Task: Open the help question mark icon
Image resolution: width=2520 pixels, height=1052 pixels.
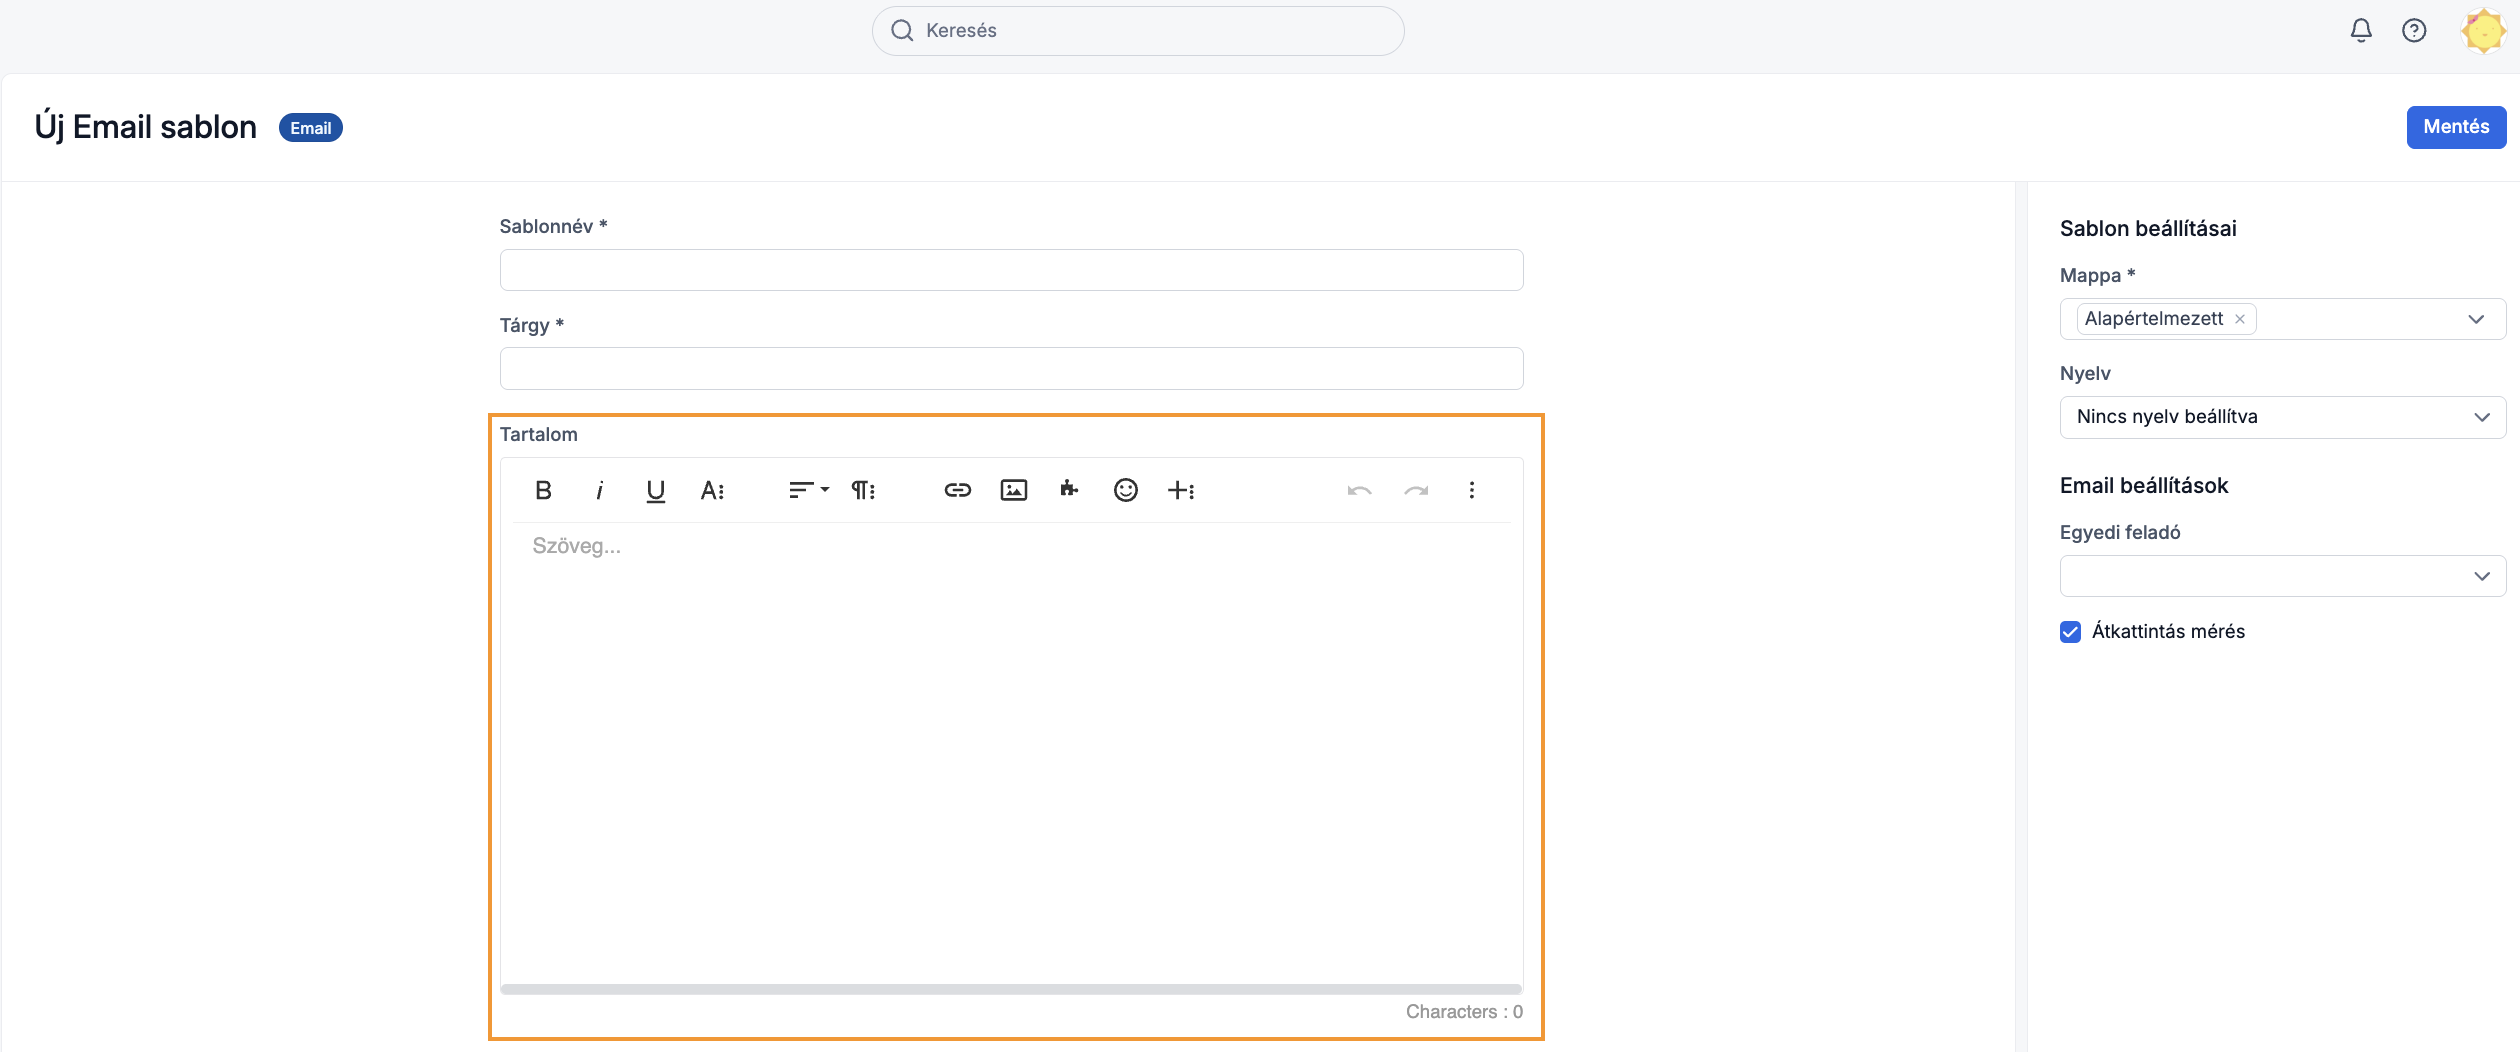Action: (x=2414, y=31)
